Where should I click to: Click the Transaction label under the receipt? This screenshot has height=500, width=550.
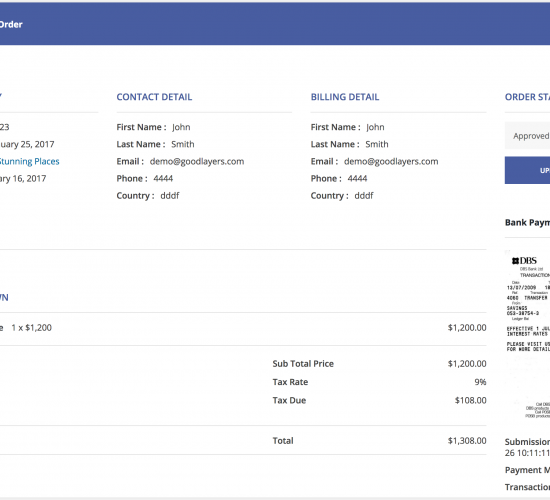coord(527,487)
